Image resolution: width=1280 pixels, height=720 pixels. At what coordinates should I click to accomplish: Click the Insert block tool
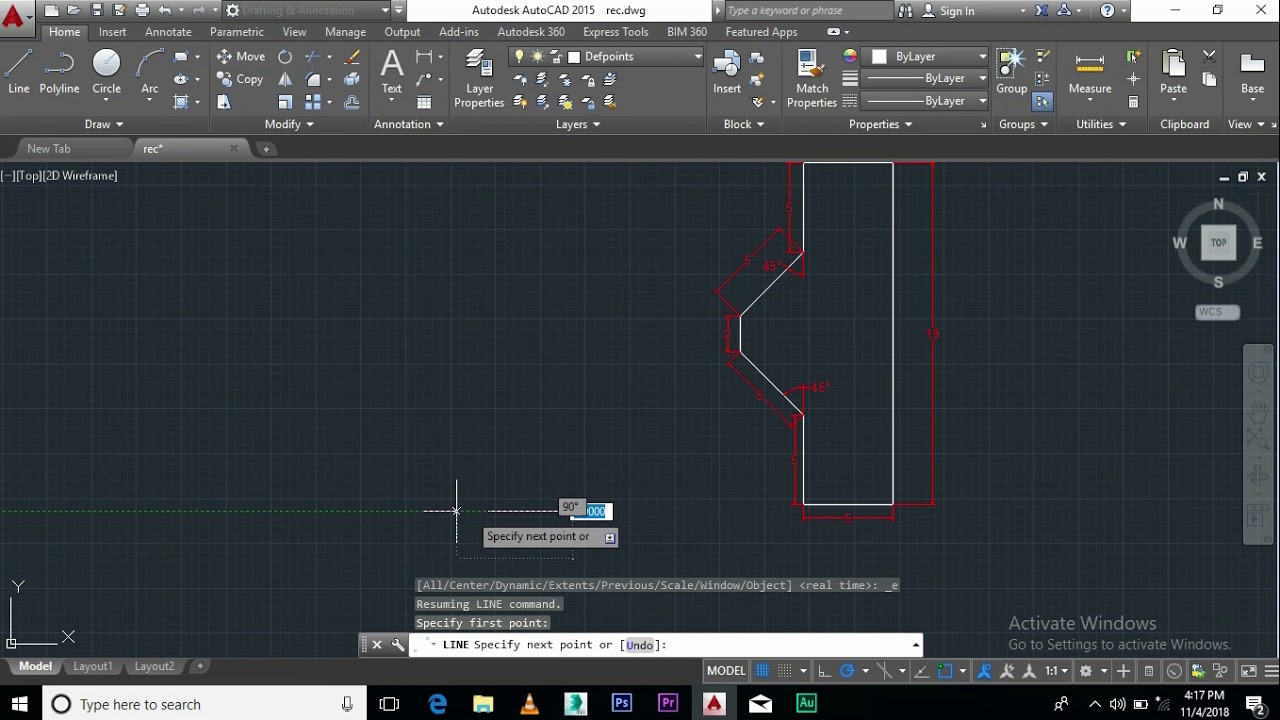[727, 72]
